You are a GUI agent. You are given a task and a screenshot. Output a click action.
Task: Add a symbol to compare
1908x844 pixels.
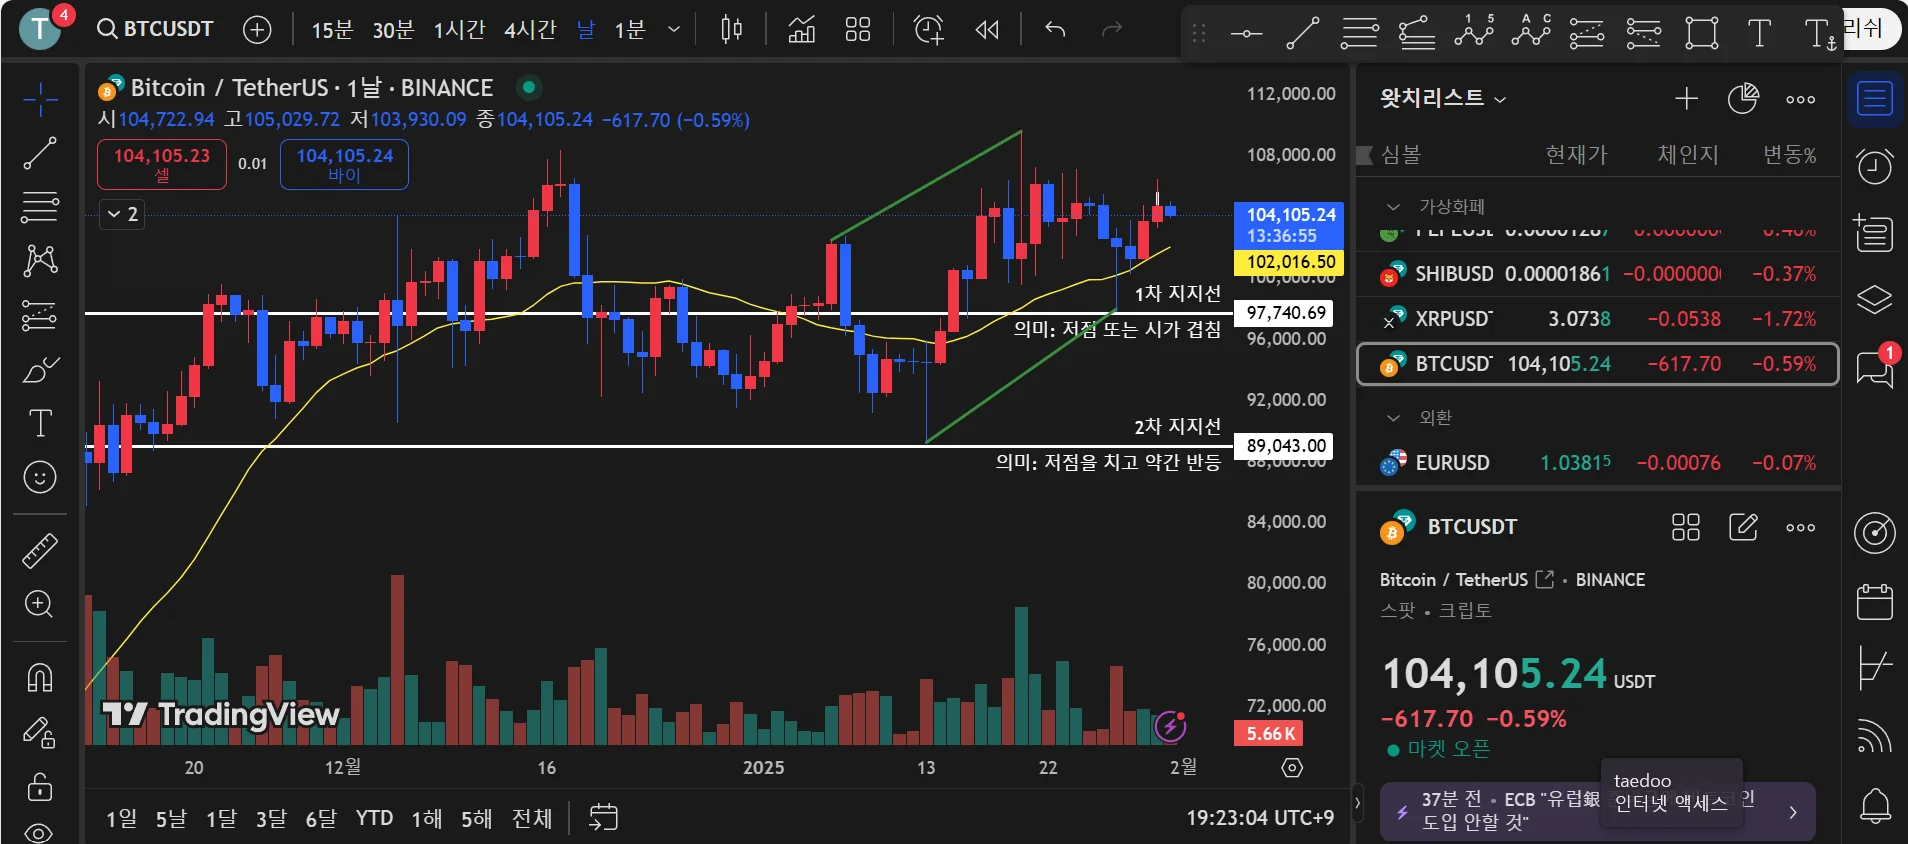pos(257,30)
